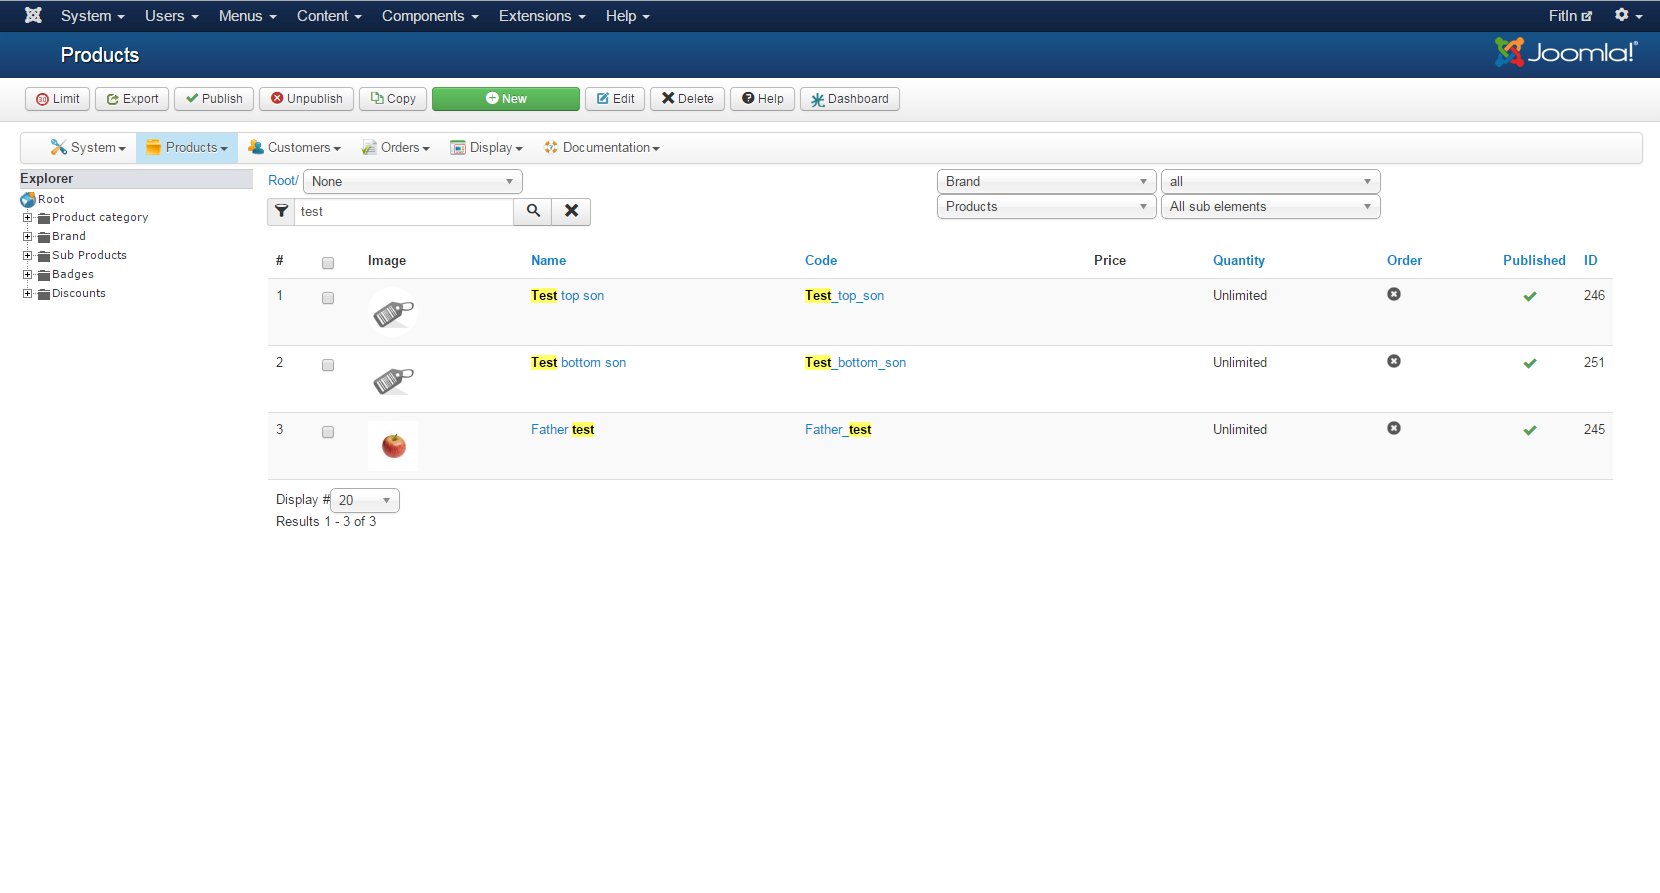The height and width of the screenshot is (893, 1660).
Task: Open the 'all' filter dropdown
Action: point(1270,181)
